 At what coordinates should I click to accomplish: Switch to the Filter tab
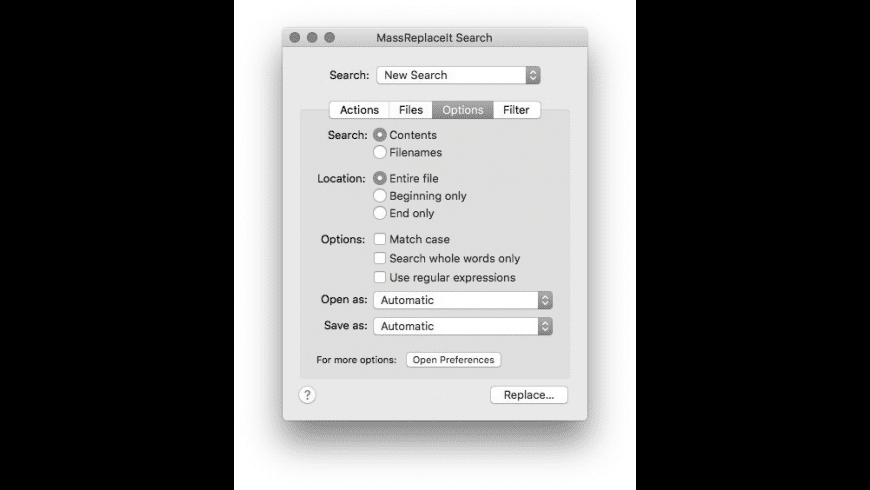tap(516, 110)
